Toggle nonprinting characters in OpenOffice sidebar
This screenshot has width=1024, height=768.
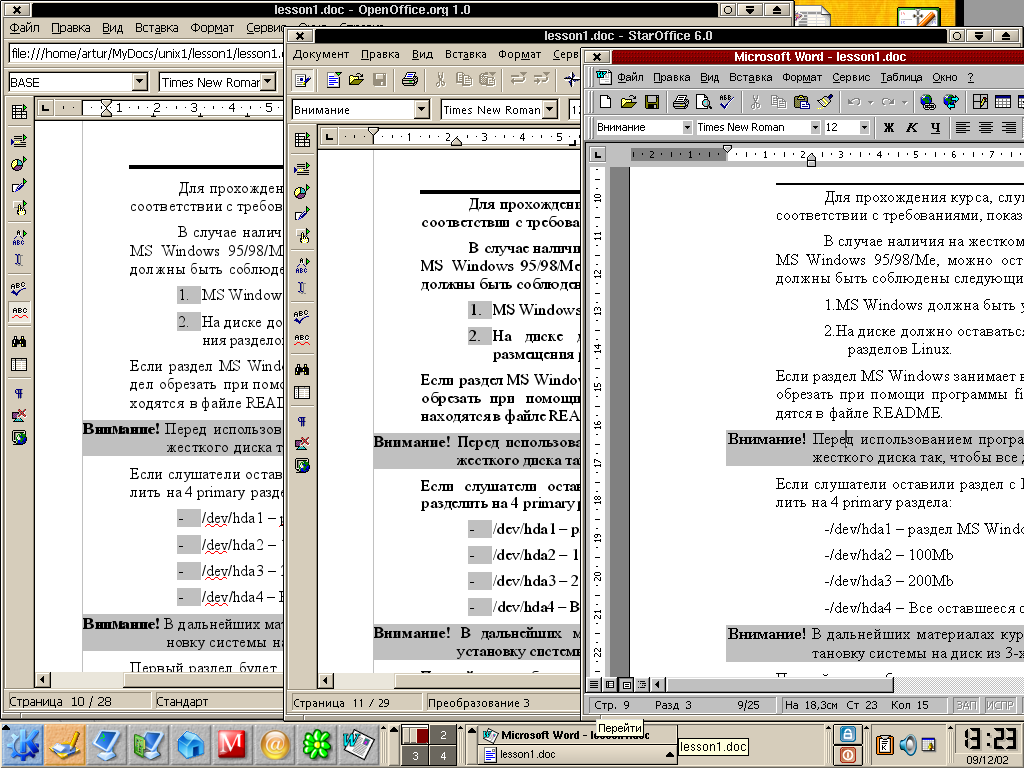click(x=19, y=393)
